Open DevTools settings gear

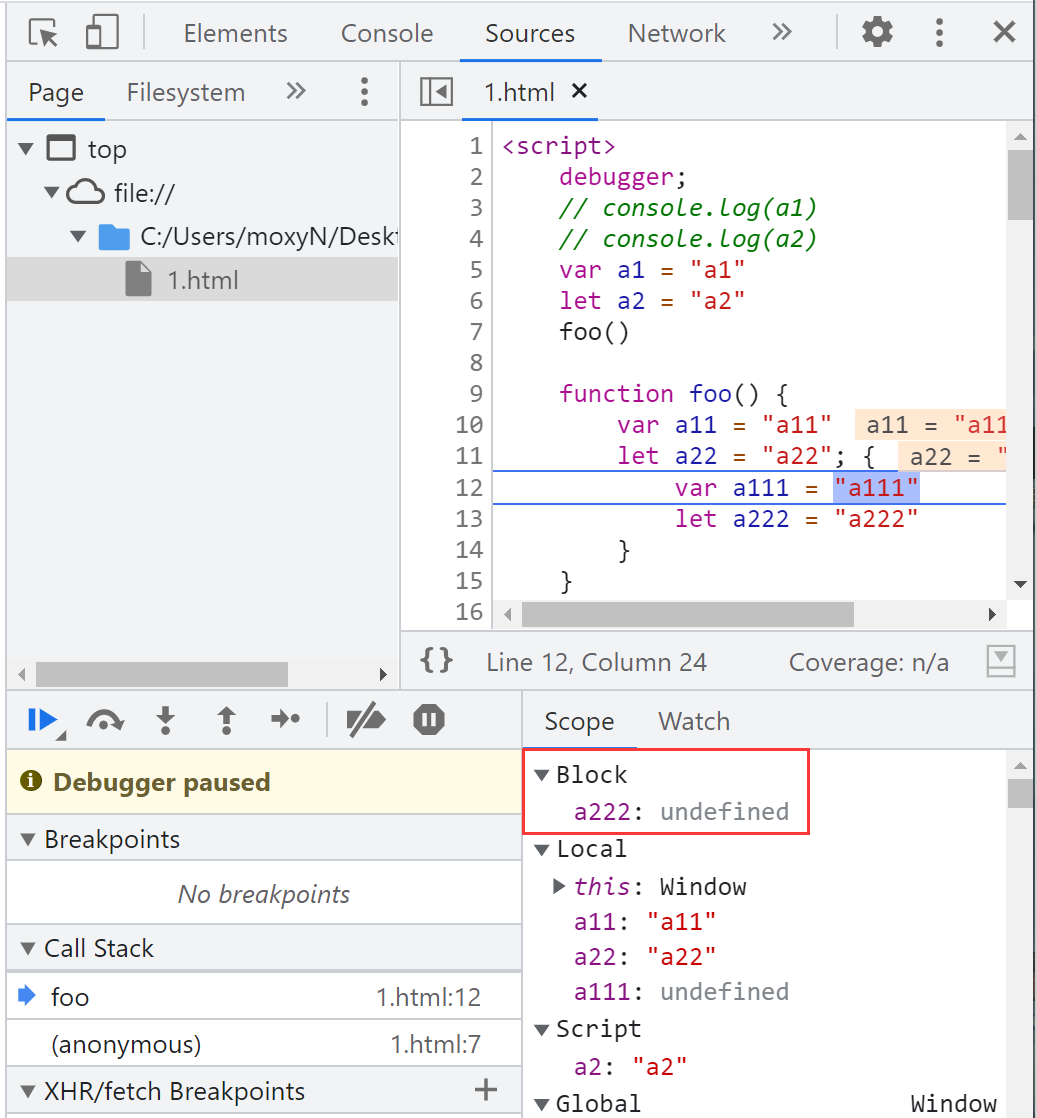[x=877, y=33]
